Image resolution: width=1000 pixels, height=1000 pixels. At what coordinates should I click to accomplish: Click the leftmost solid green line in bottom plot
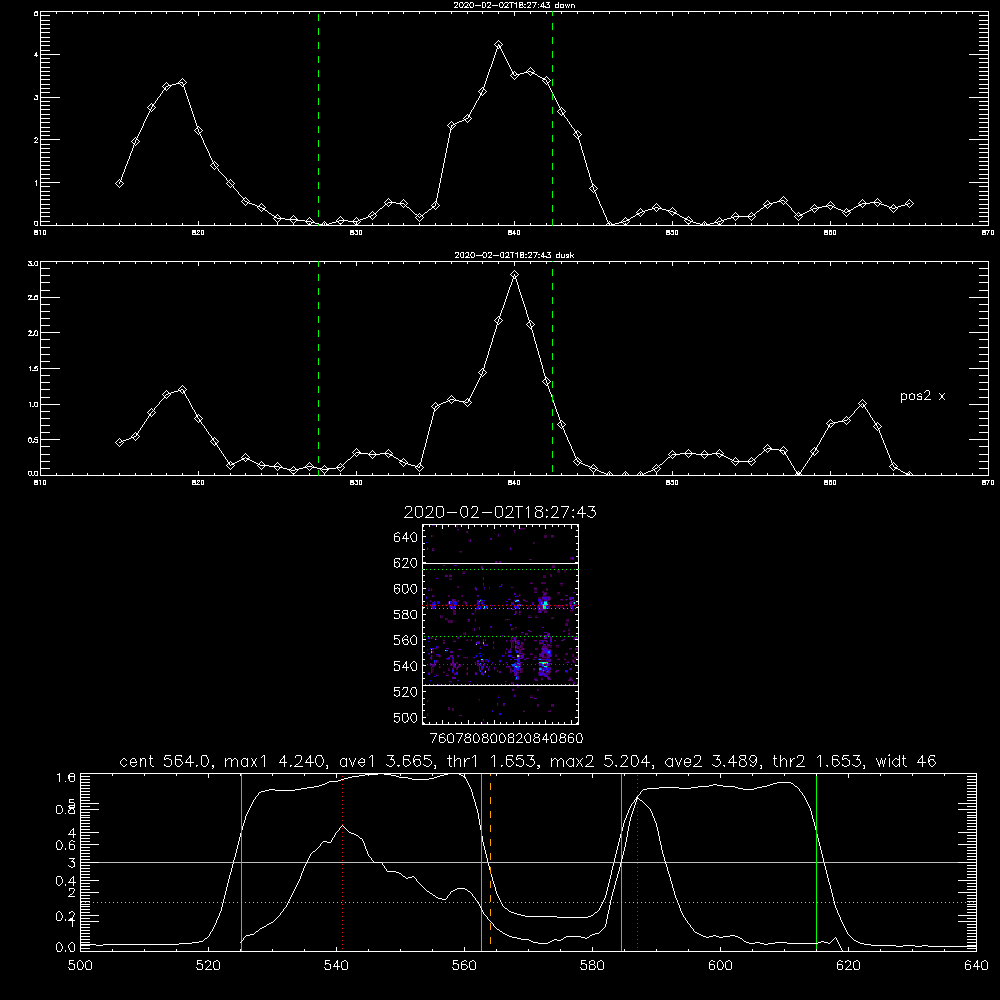pyautogui.click(x=241, y=862)
